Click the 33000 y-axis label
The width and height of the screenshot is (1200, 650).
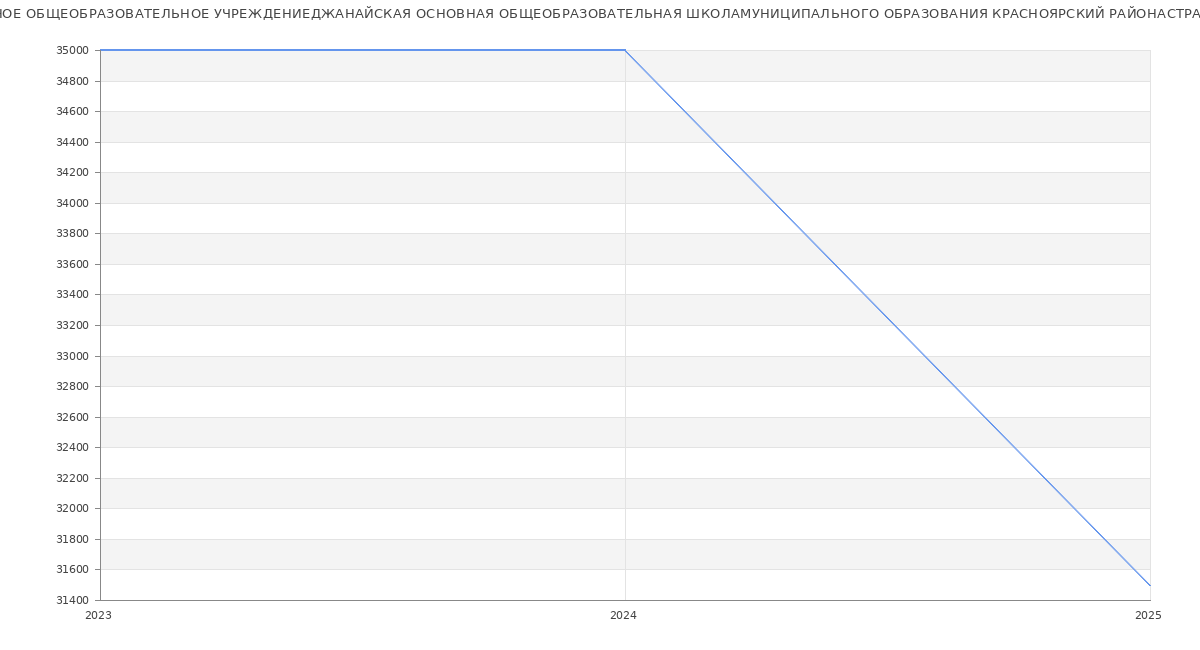tap(72, 356)
